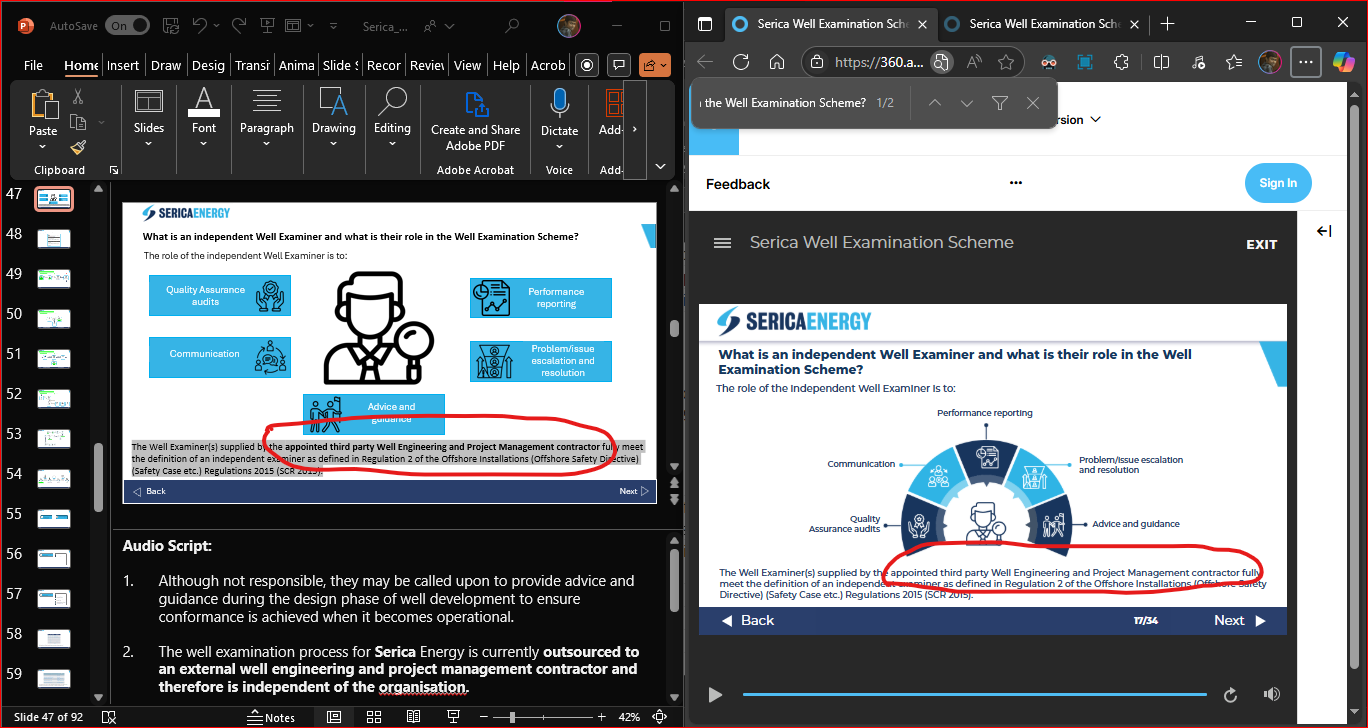Click Read aloud icon in address bar
This screenshot has width=1368, height=728.
(974, 62)
